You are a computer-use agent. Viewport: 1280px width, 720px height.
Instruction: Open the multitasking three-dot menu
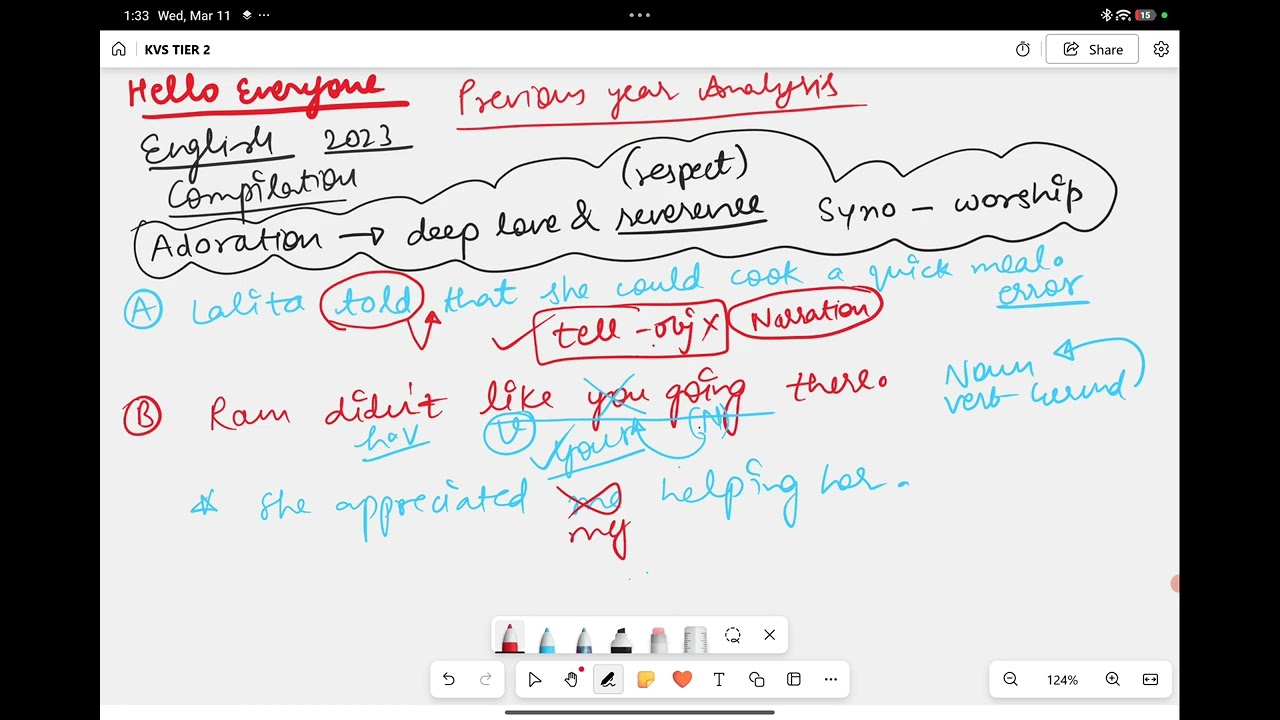640,15
